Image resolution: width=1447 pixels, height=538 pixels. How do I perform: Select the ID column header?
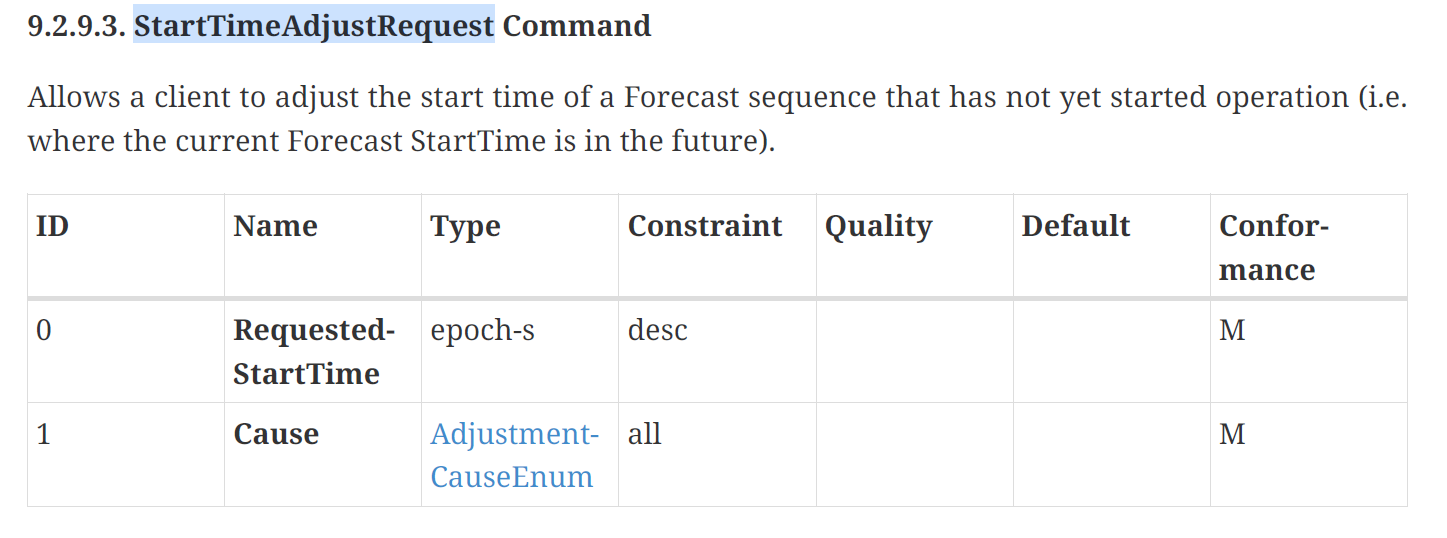[52, 226]
